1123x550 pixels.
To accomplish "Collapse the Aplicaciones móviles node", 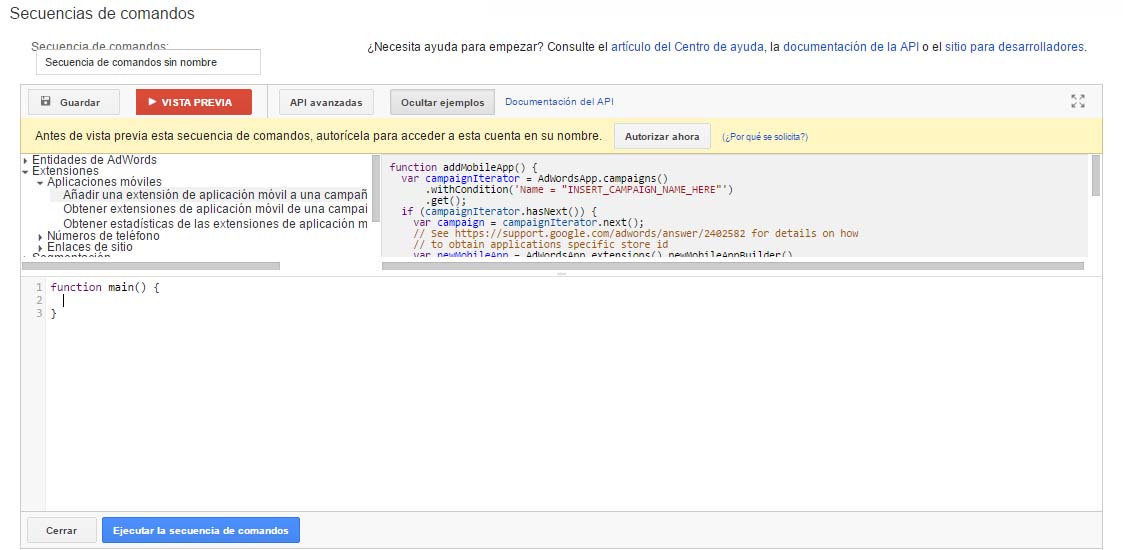I will [40, 183].
